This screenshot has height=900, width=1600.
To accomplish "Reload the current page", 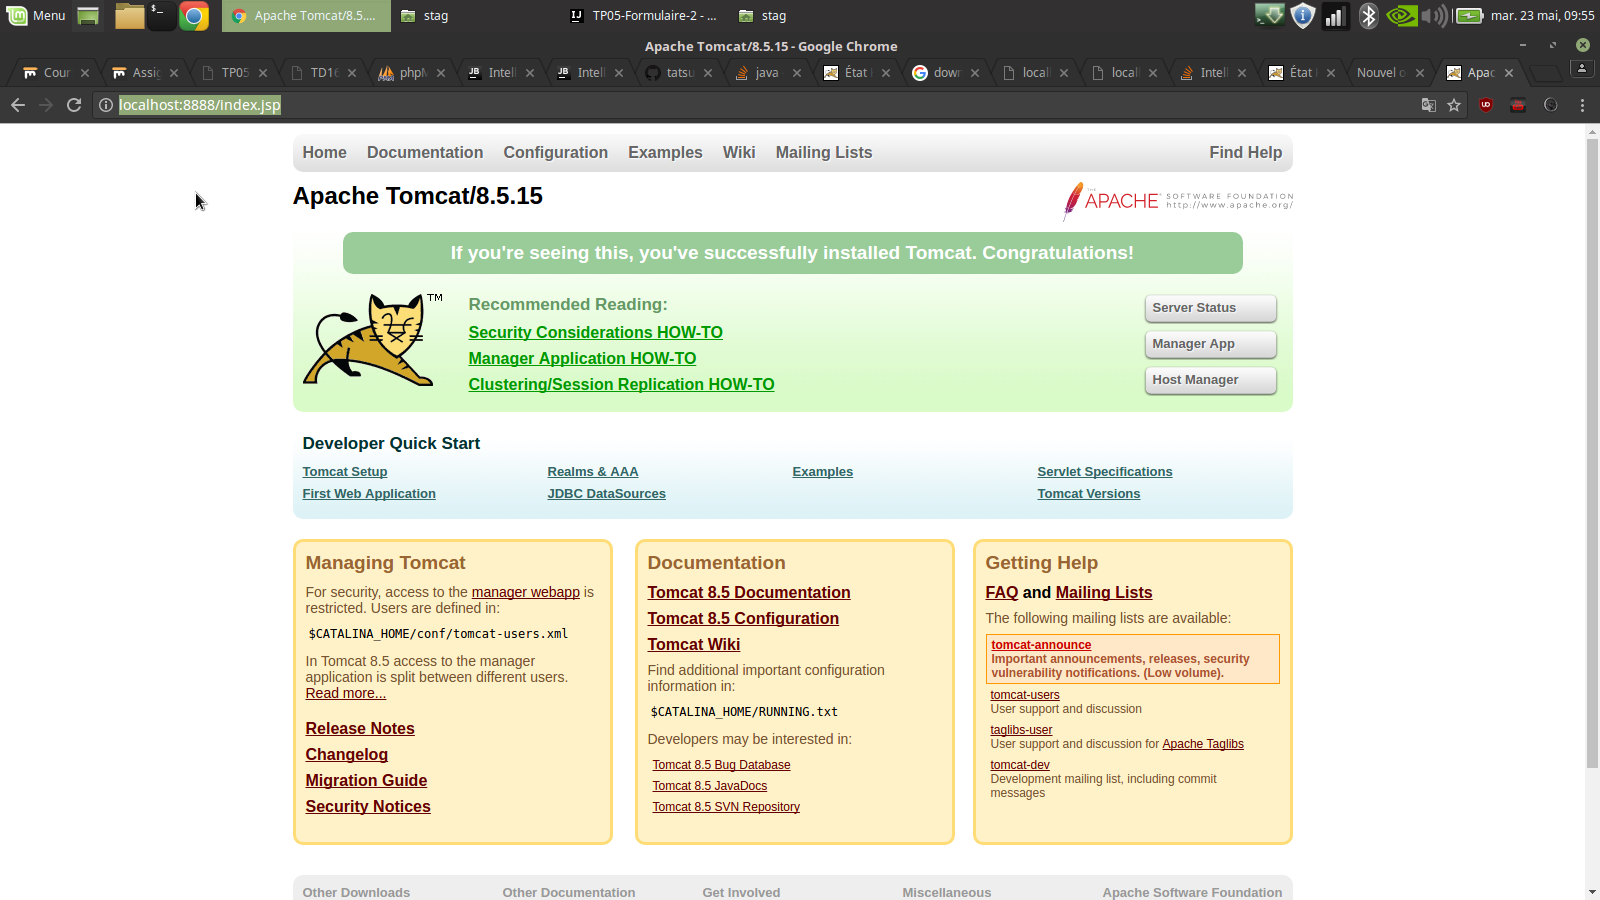I will (x=74, y=105).
